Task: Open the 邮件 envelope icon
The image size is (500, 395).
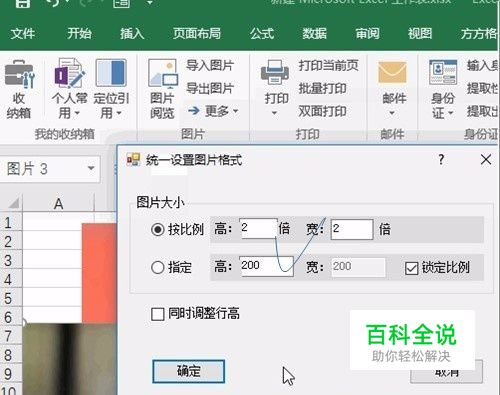Action: [392, 73]
